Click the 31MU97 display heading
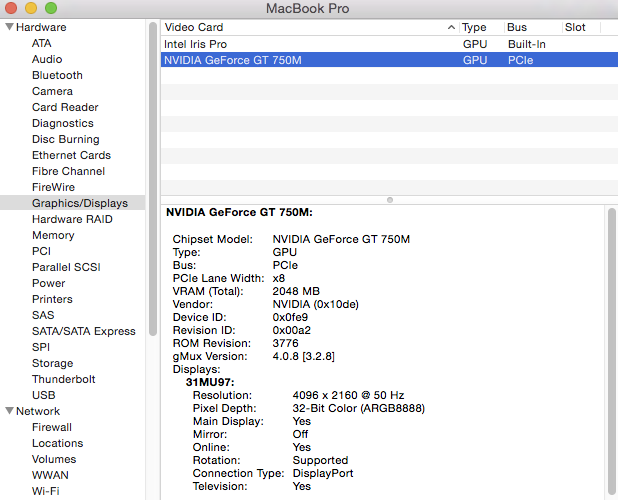 pyautogui.click(x=210, y=382)
